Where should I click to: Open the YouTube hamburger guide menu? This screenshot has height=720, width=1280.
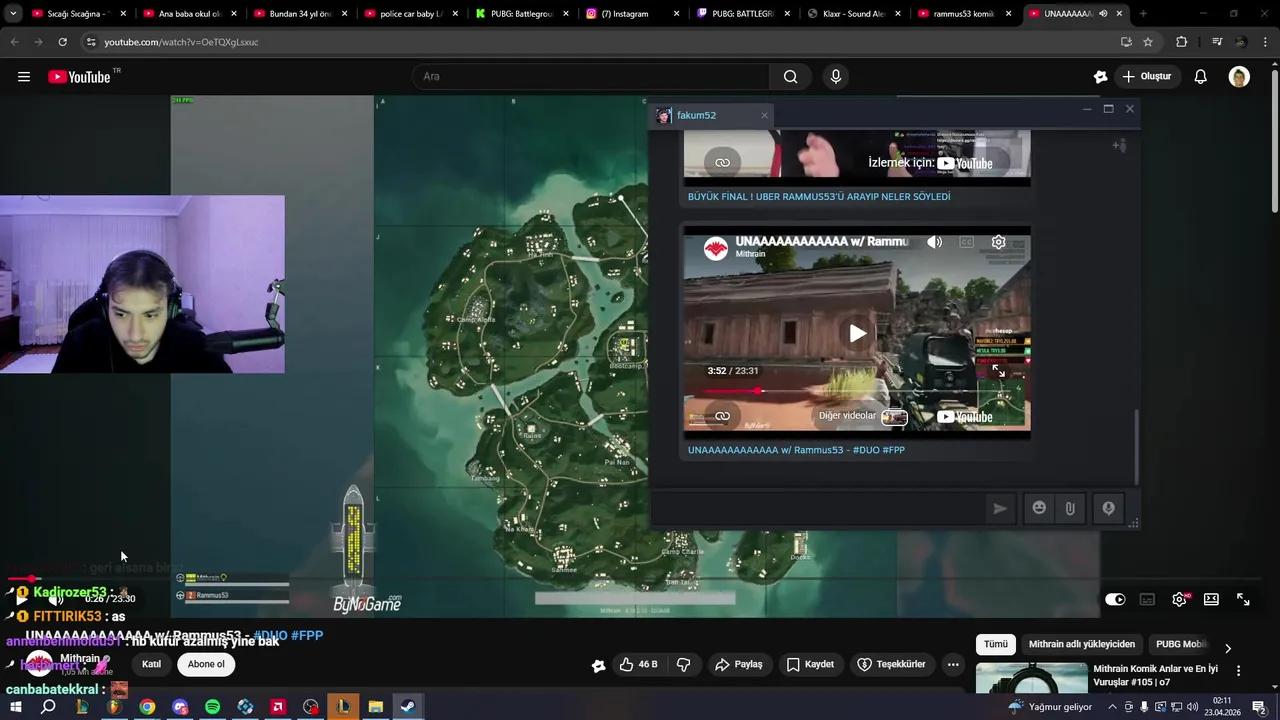click(24, 76)
